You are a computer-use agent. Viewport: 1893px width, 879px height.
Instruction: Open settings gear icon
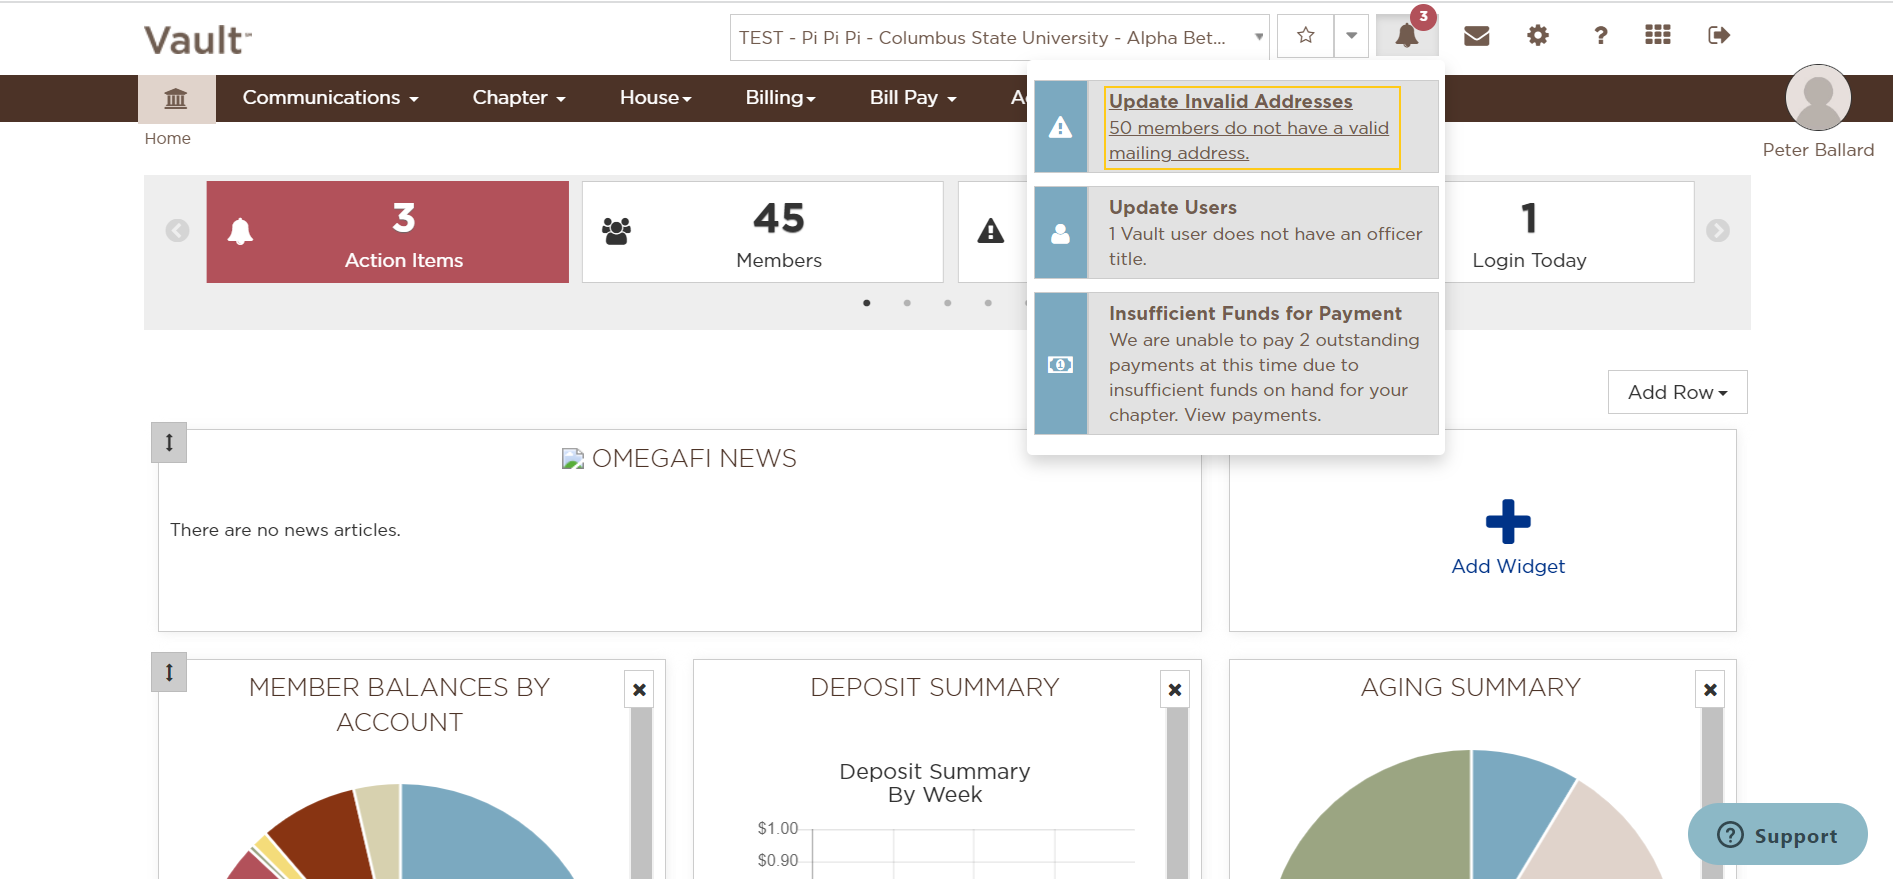(1538, 36)
